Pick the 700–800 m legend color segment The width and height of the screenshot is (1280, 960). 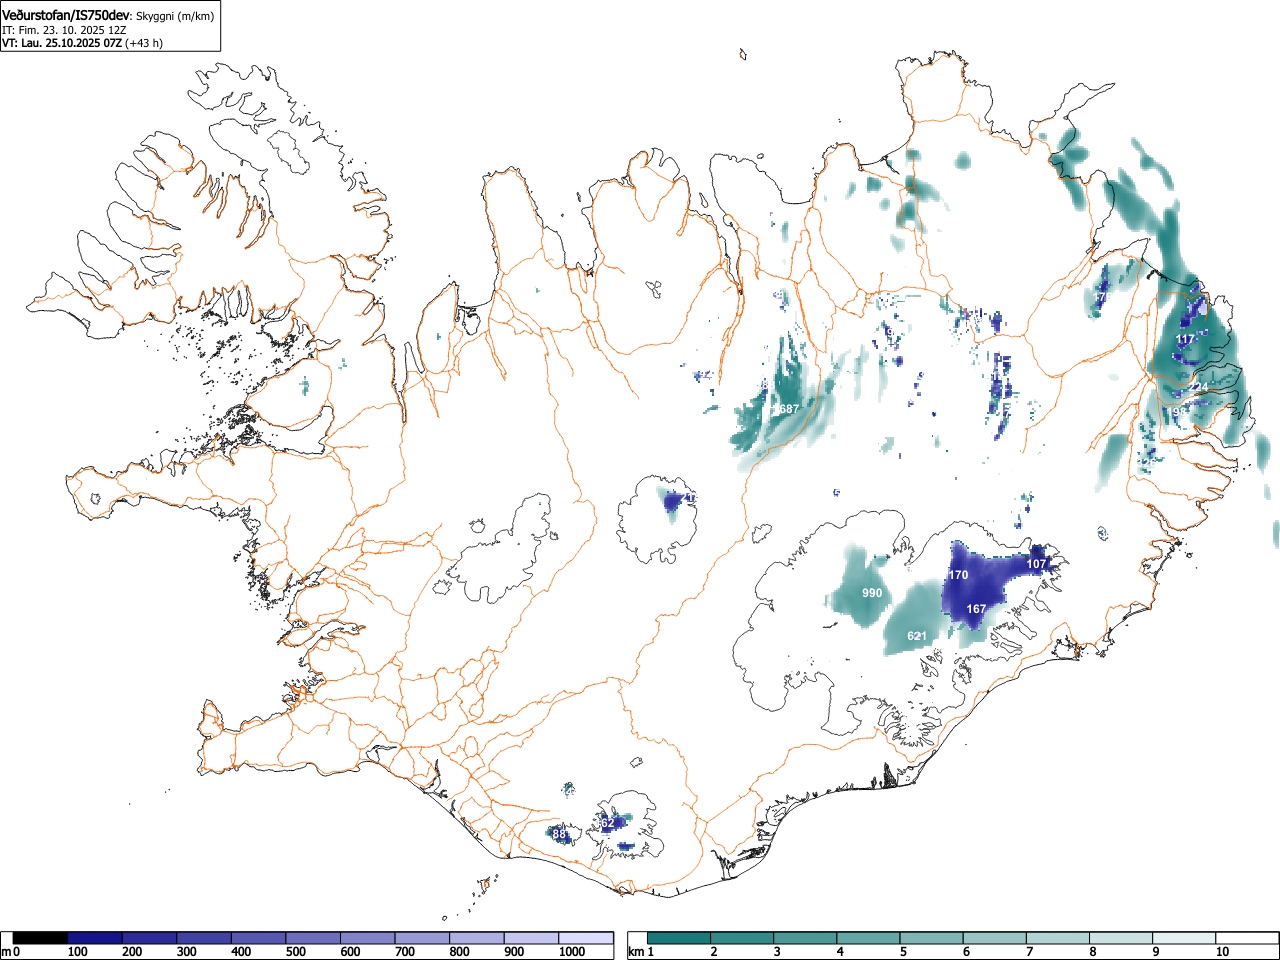click(x=422, y=938)
